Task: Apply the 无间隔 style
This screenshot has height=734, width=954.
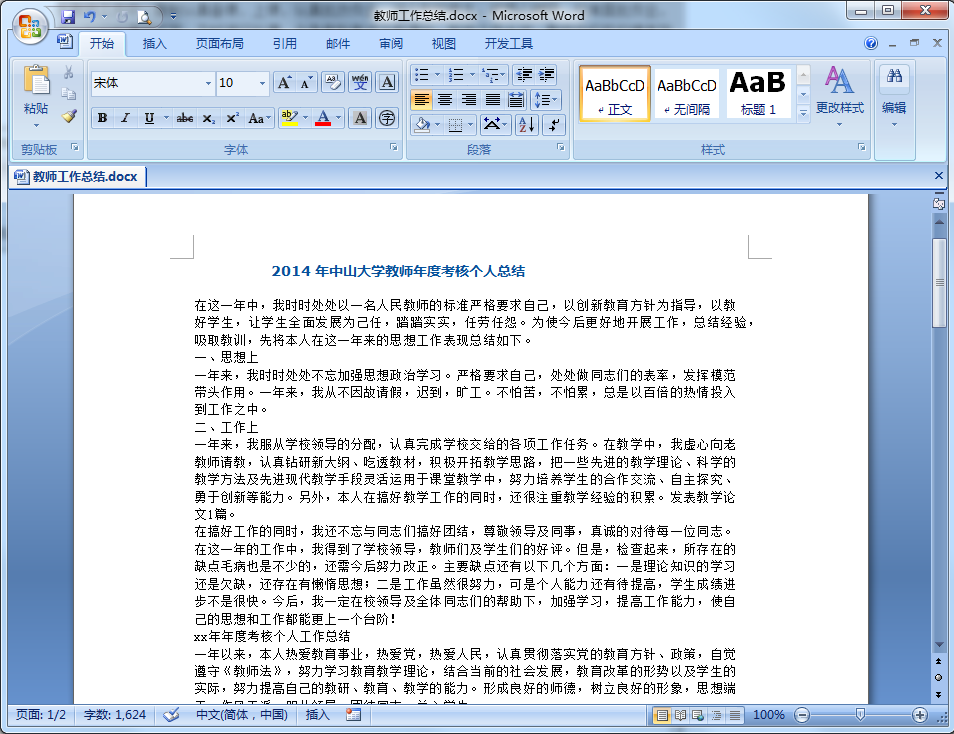Action: click(x=686, y=94)
